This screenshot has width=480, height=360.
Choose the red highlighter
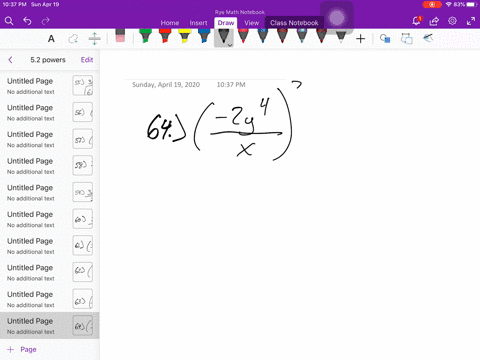[165, 36]
